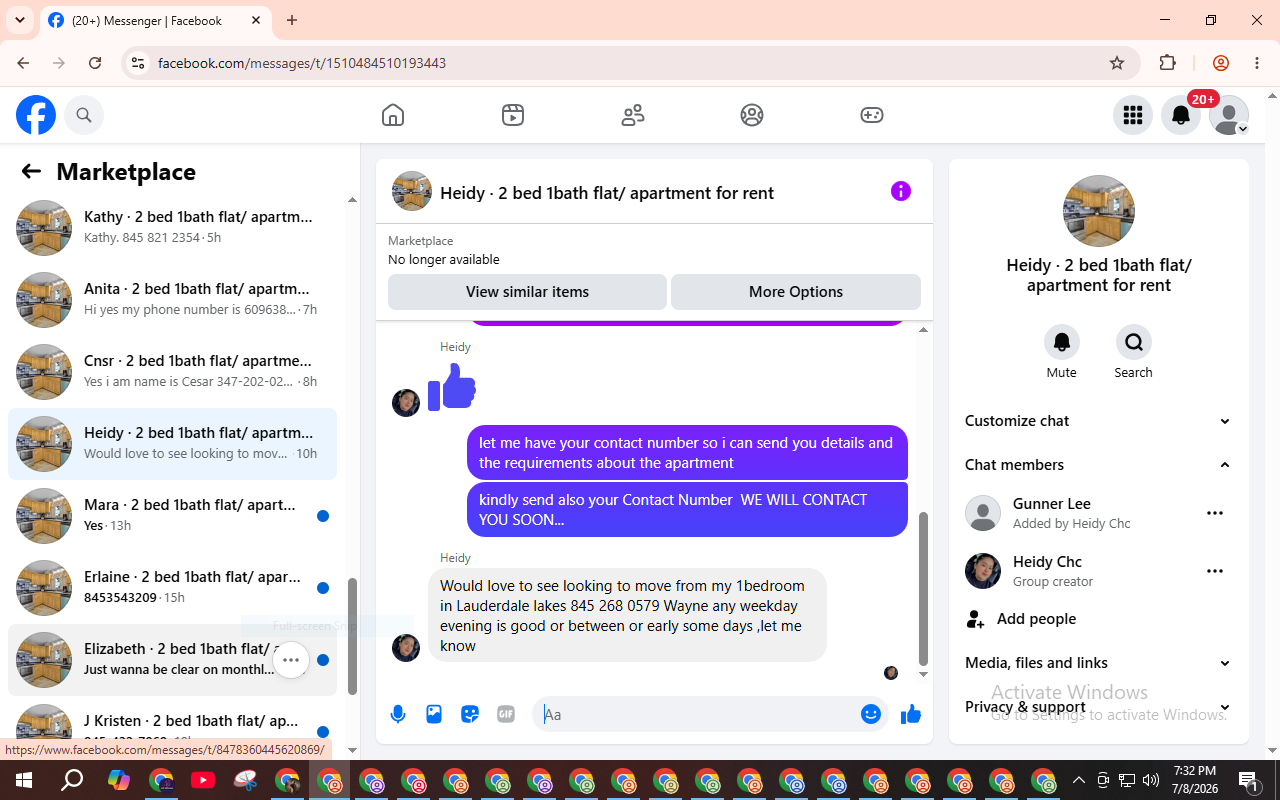Open conversation information purple i icon
This screenshot has height=800, width=1280.
[901, 191]
